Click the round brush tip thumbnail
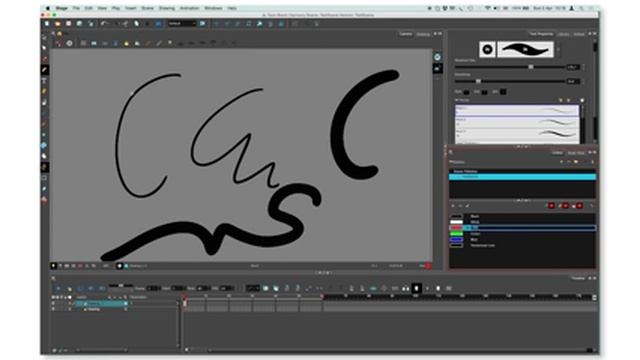 pyautogui.click(x=487, y=49)
